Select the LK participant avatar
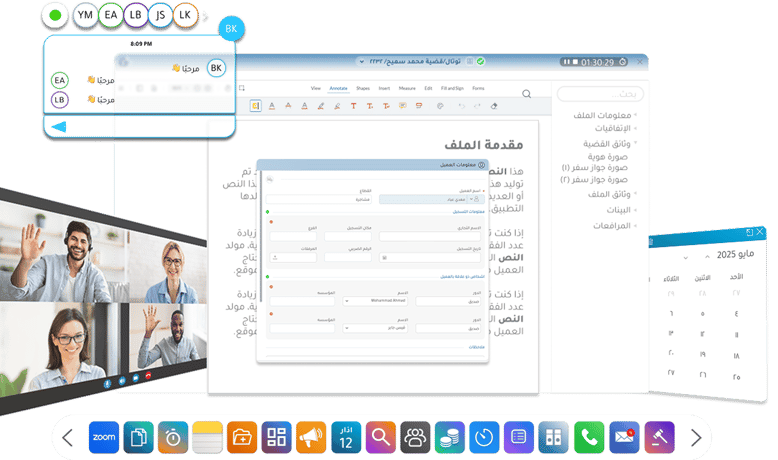The image size is (778, 460). pyautogui.click(x=185, y=15)
